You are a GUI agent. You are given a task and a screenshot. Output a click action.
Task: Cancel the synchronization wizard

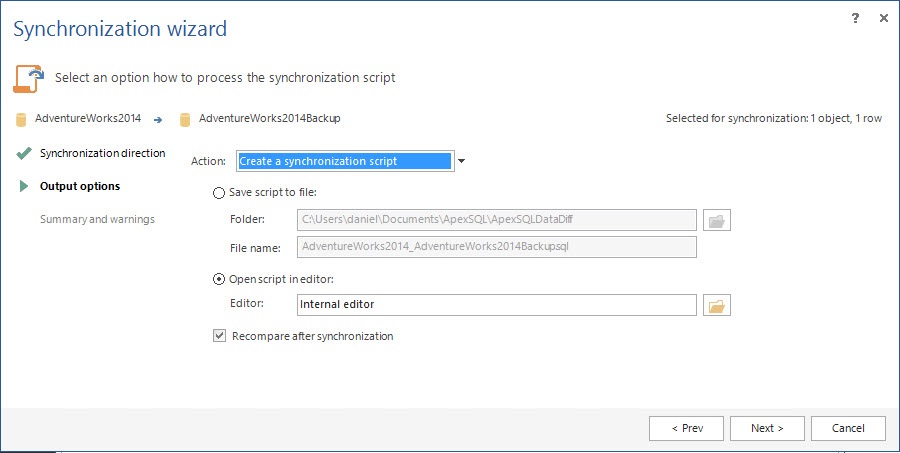coord(848,428)
